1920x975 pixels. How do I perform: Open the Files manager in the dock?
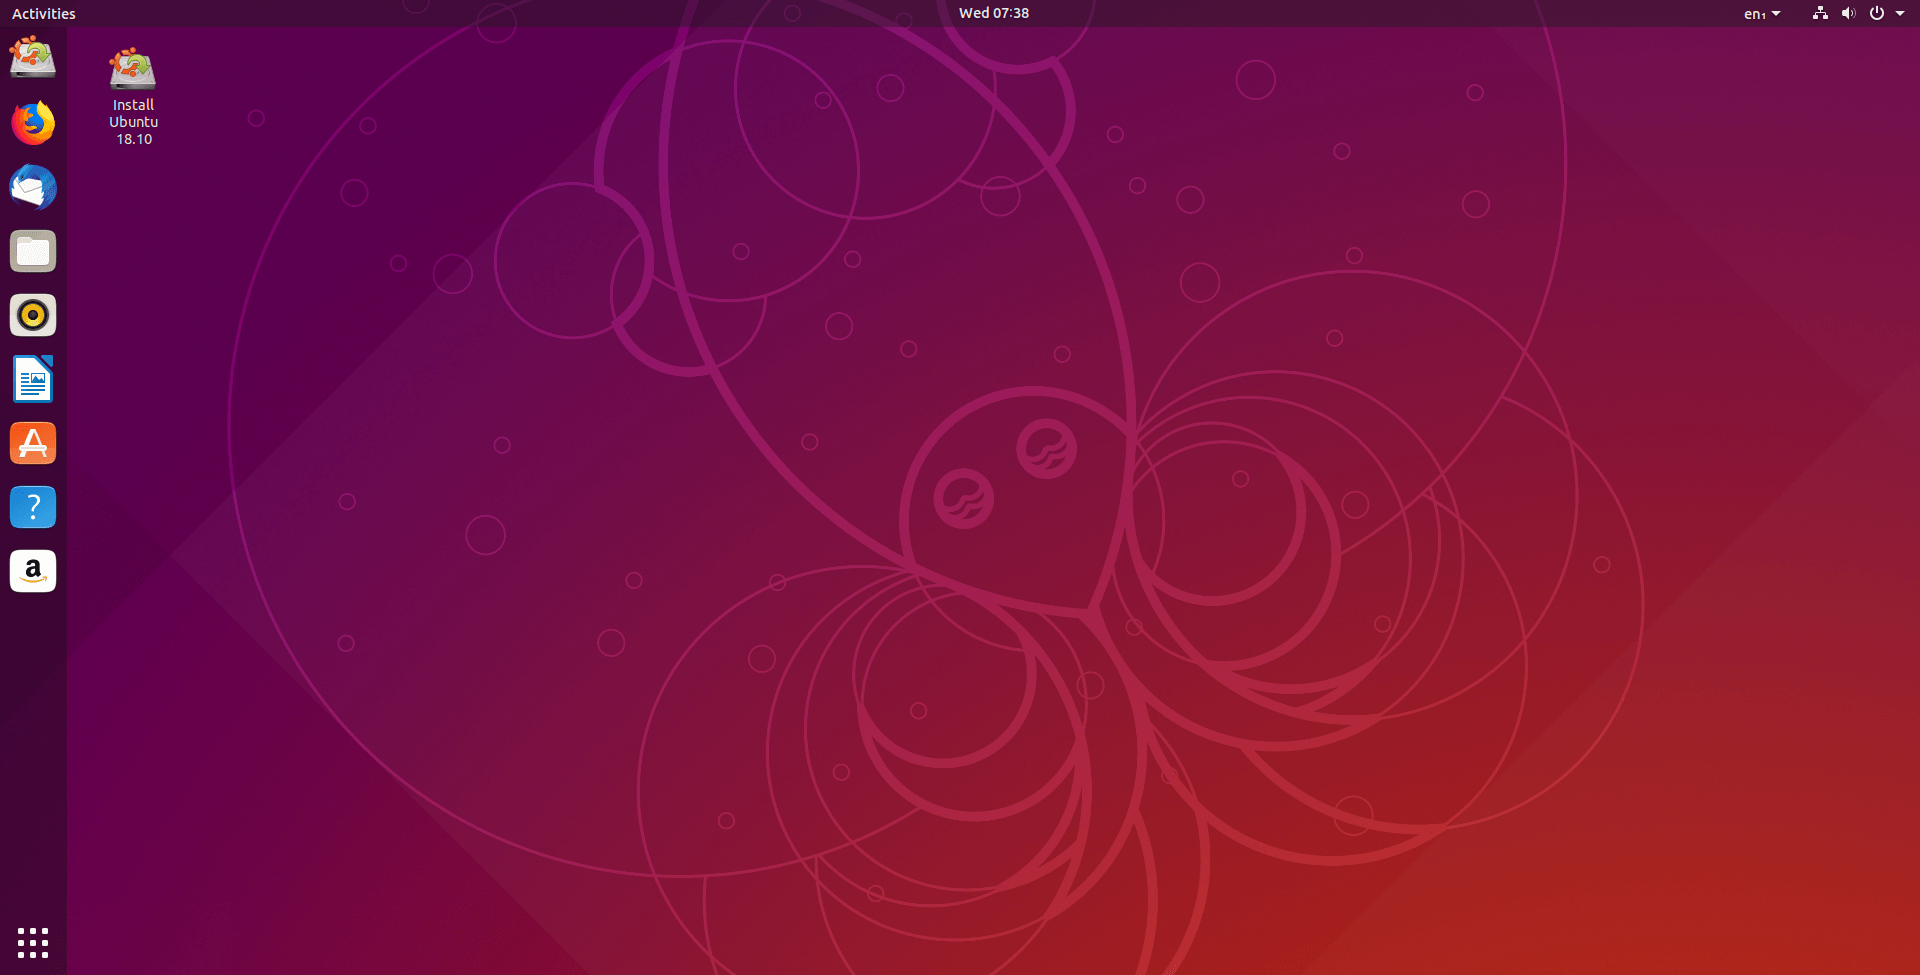[x=33, y=251]
